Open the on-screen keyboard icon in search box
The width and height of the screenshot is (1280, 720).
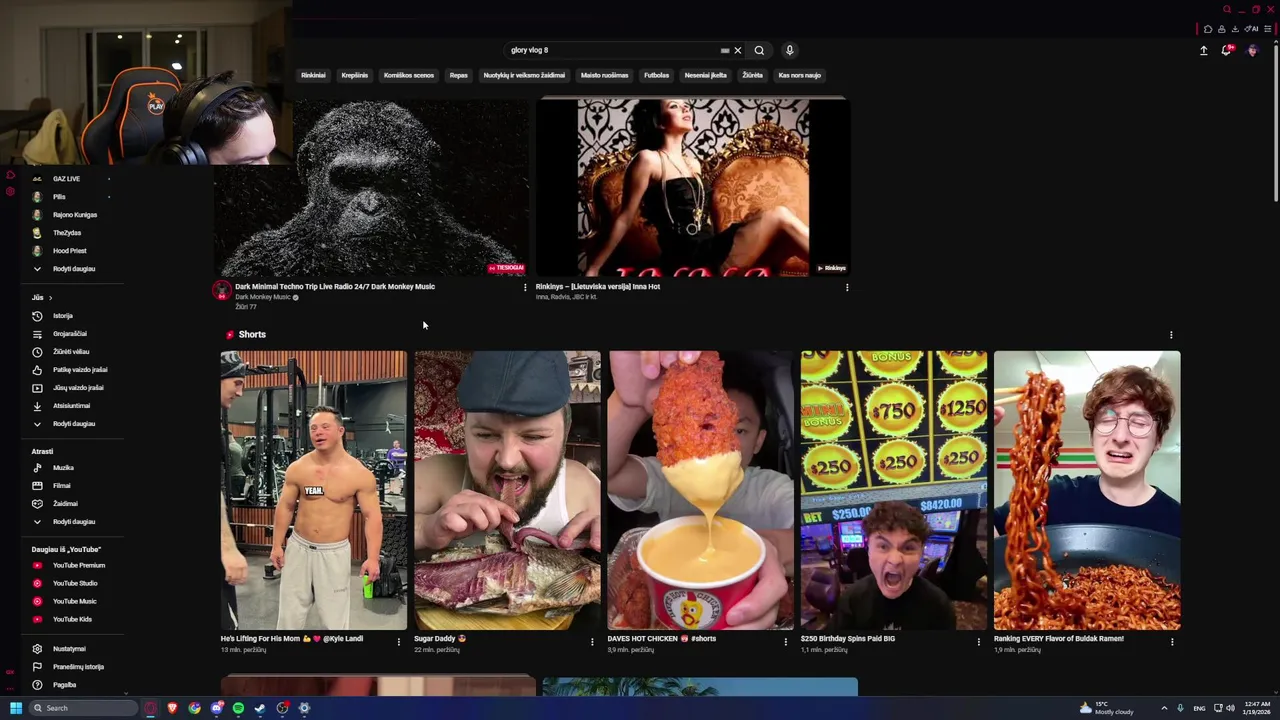tap(725, 50)
